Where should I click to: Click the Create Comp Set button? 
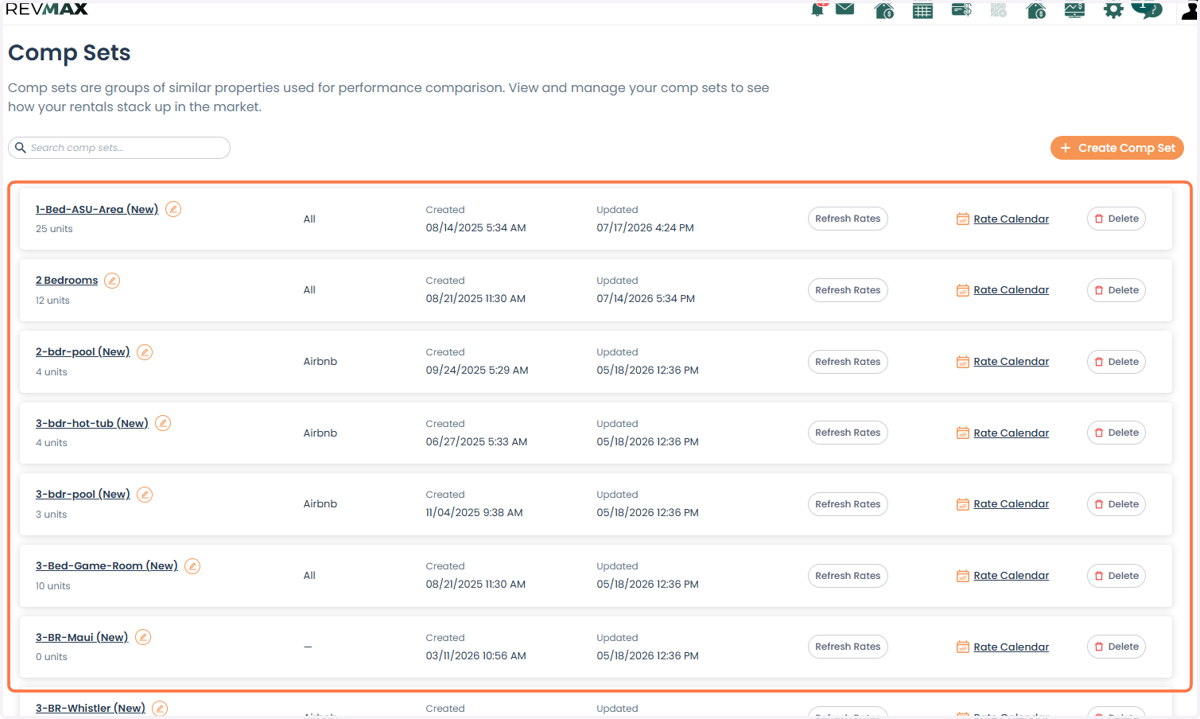tap(1117, 148)
